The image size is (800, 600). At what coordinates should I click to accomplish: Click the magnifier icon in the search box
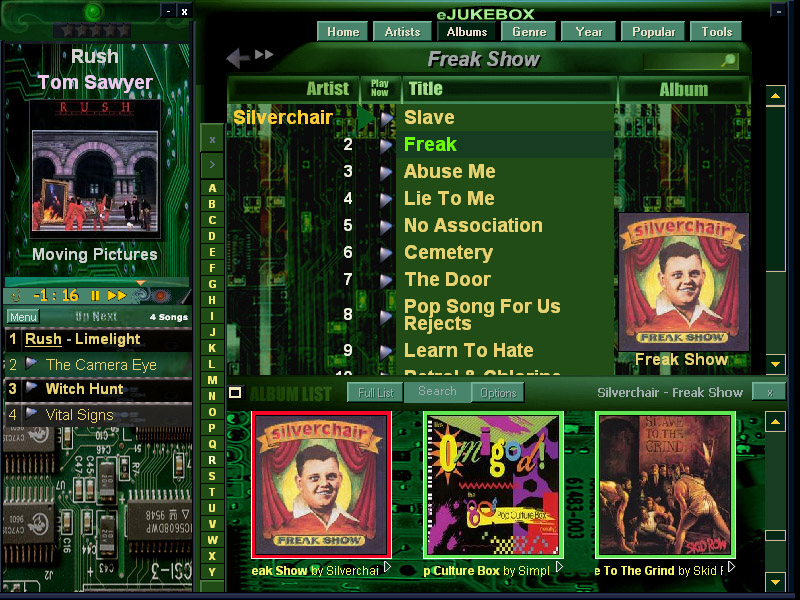[x=729, y=61]
